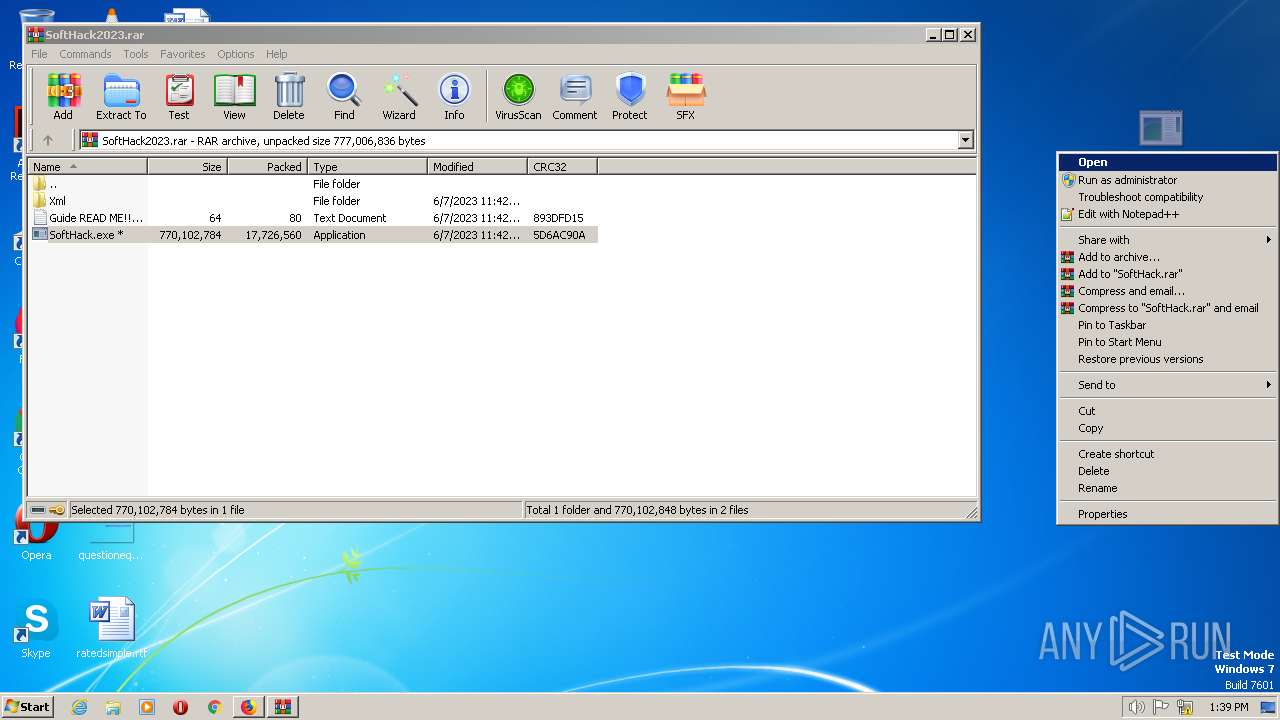1280x720 pixels.
Task: Show archive Info
Action: click(x=454, y=97)
